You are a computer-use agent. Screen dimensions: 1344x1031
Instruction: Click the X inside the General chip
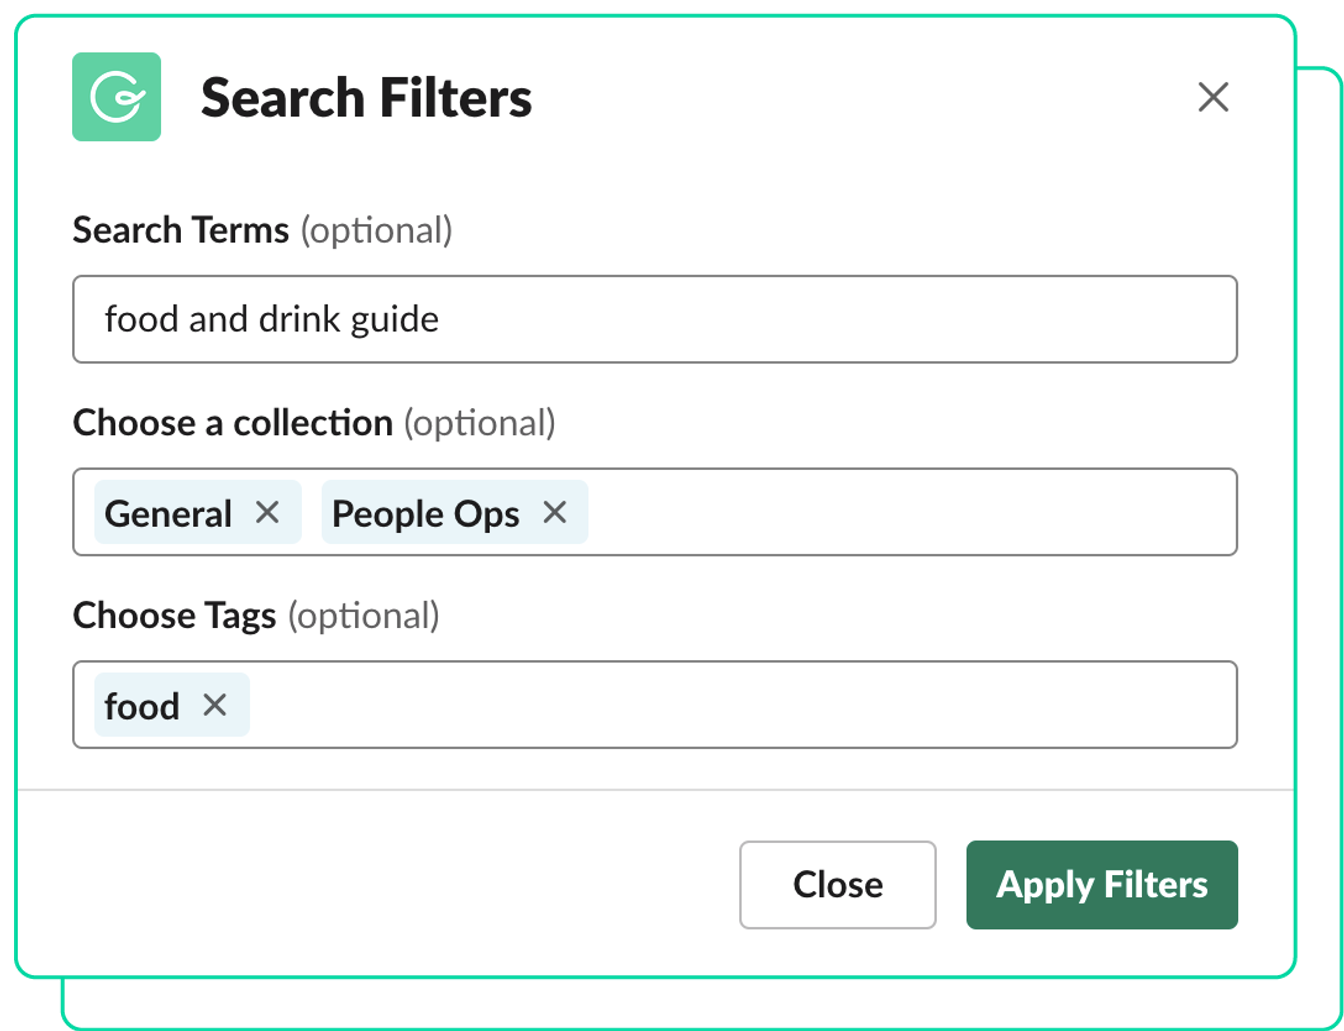(x=268, y=513)
